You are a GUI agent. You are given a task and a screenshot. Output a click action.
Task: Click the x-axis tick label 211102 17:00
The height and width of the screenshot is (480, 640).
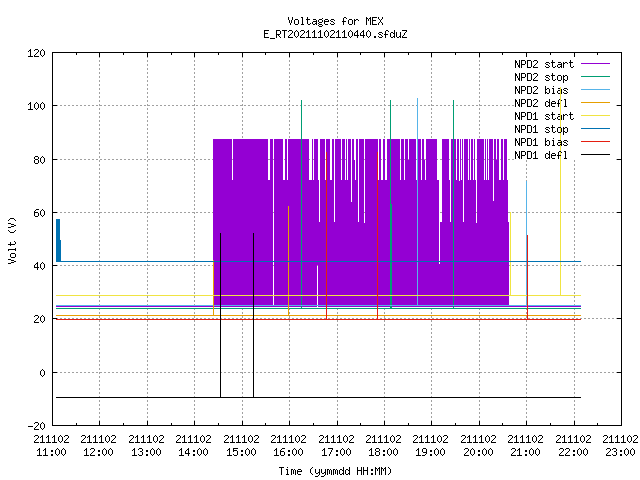tap(336, 446)
